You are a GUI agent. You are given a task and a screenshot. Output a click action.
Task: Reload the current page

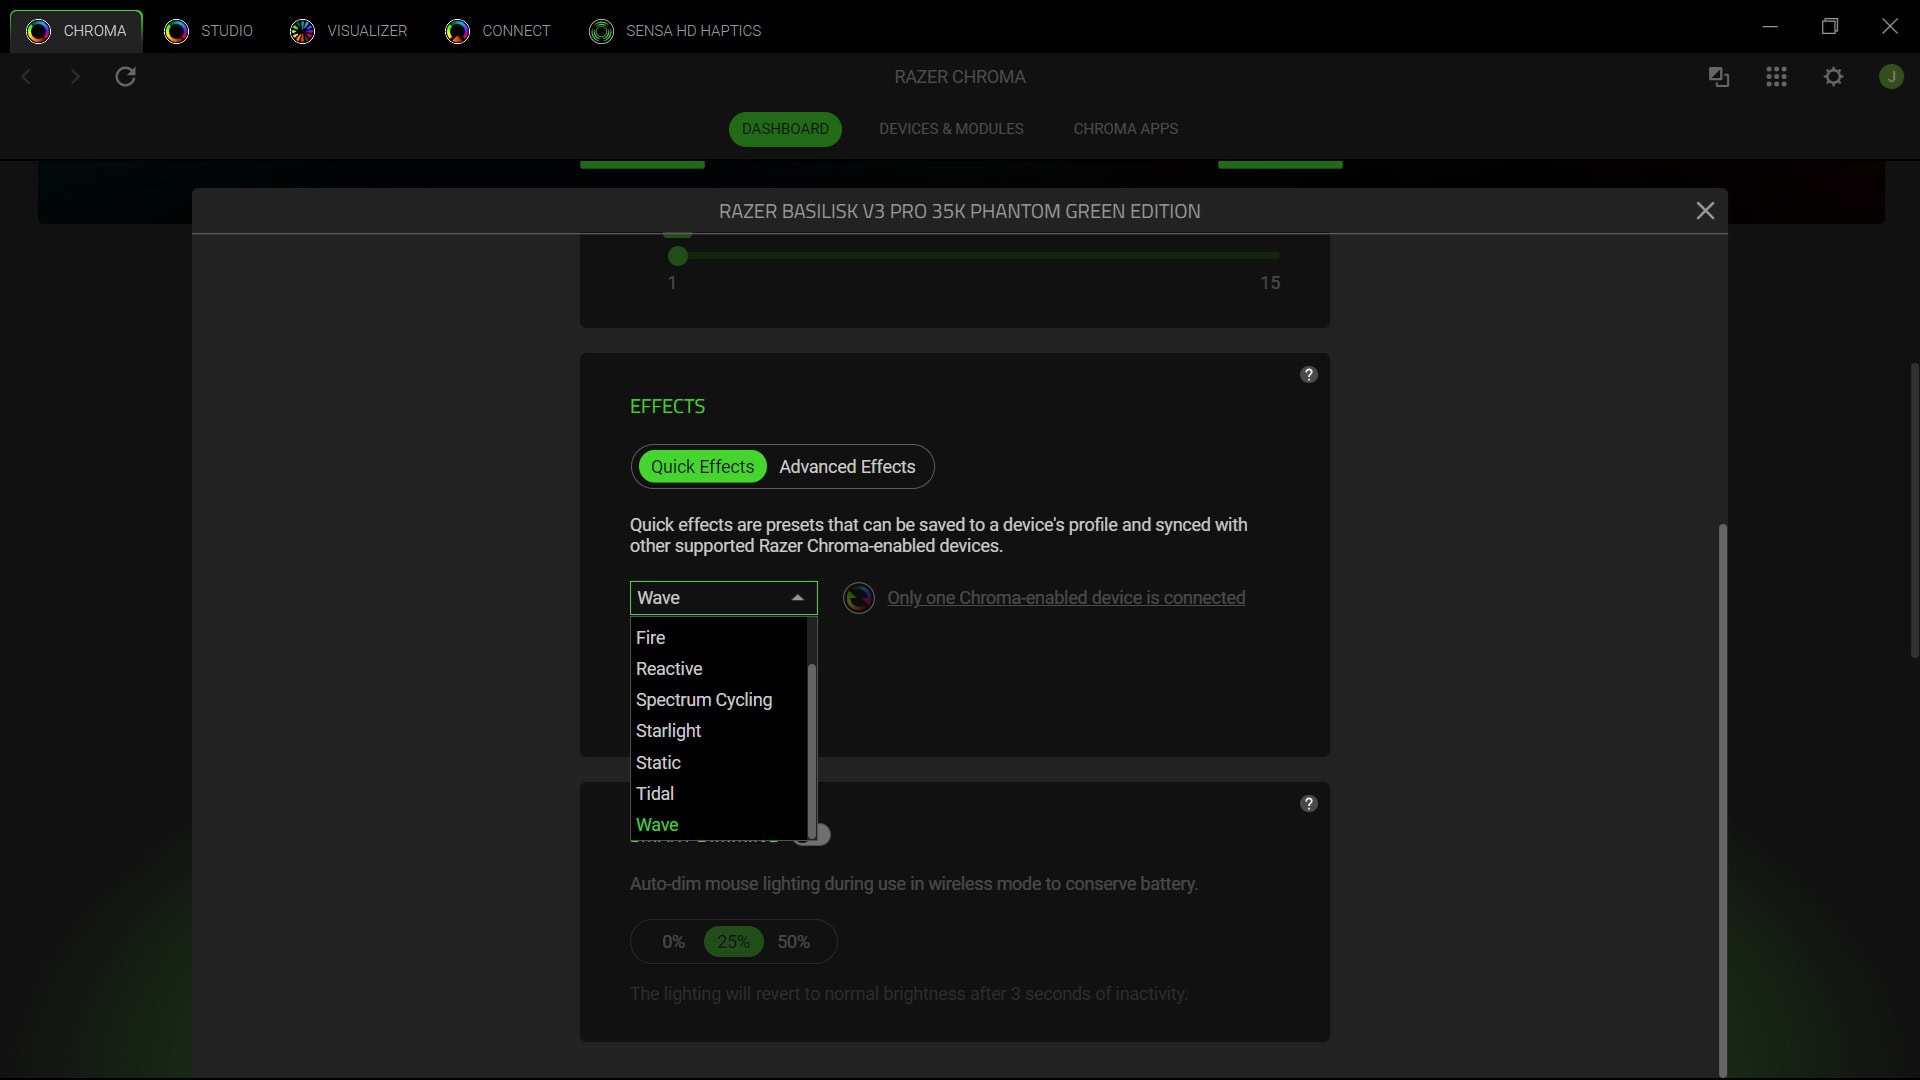click(124, 76)
